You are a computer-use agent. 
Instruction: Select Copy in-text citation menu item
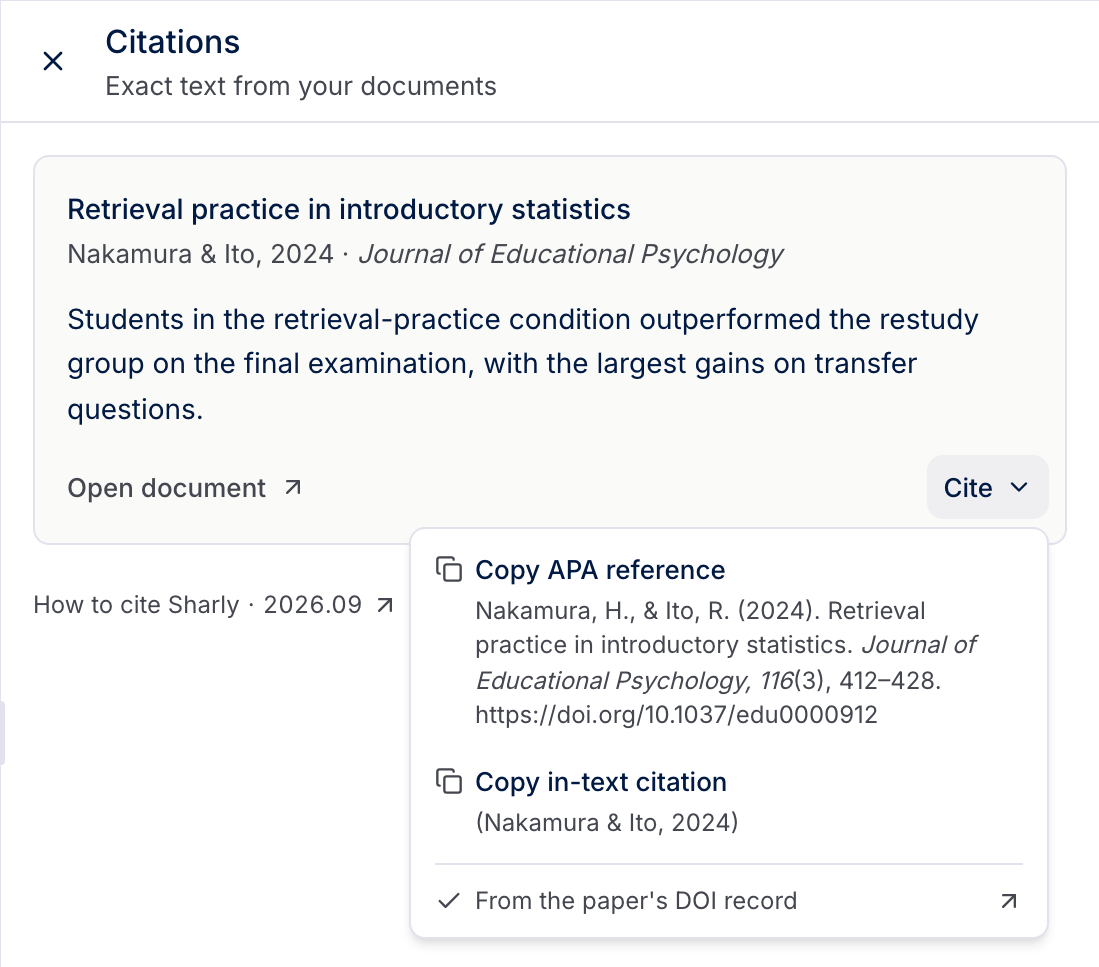pyautogui.click(x=729, y=802)
